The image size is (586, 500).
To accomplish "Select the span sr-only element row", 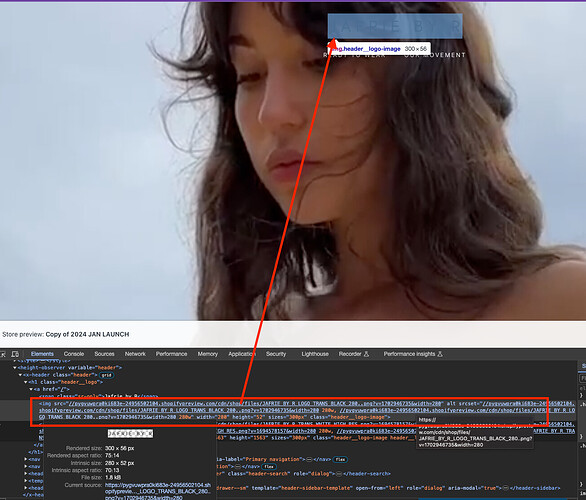I will coord(98,396).
